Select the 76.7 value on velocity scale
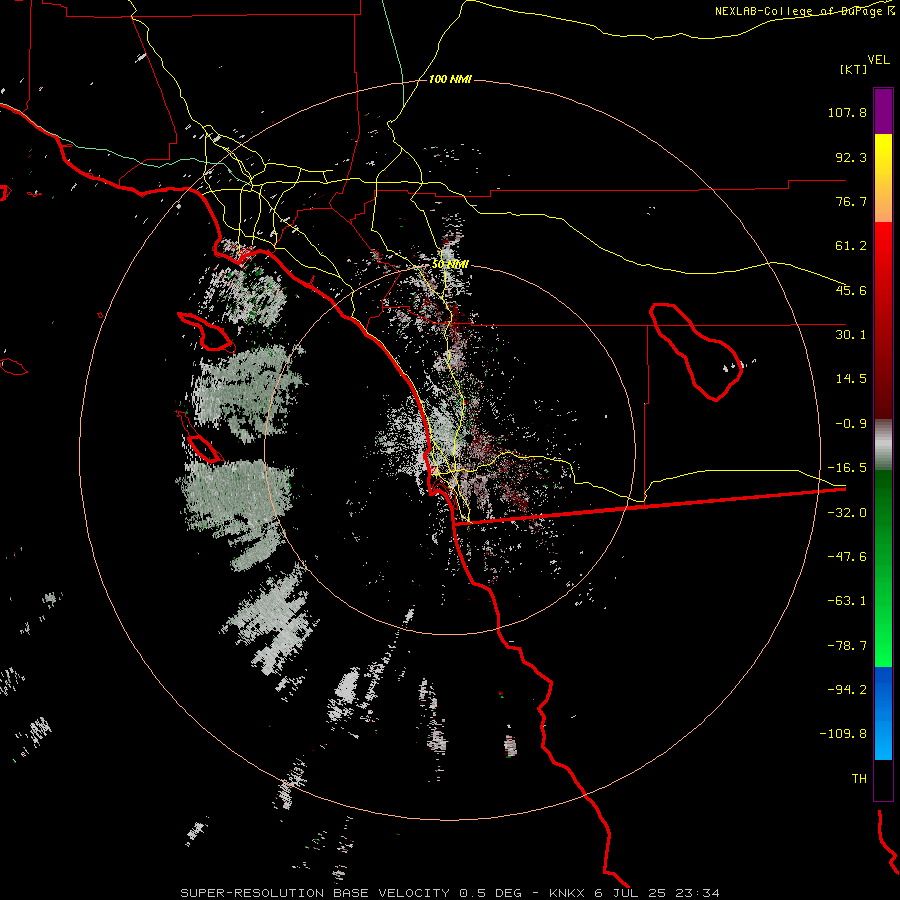This screenshot has height=900, width=900. 851,201
